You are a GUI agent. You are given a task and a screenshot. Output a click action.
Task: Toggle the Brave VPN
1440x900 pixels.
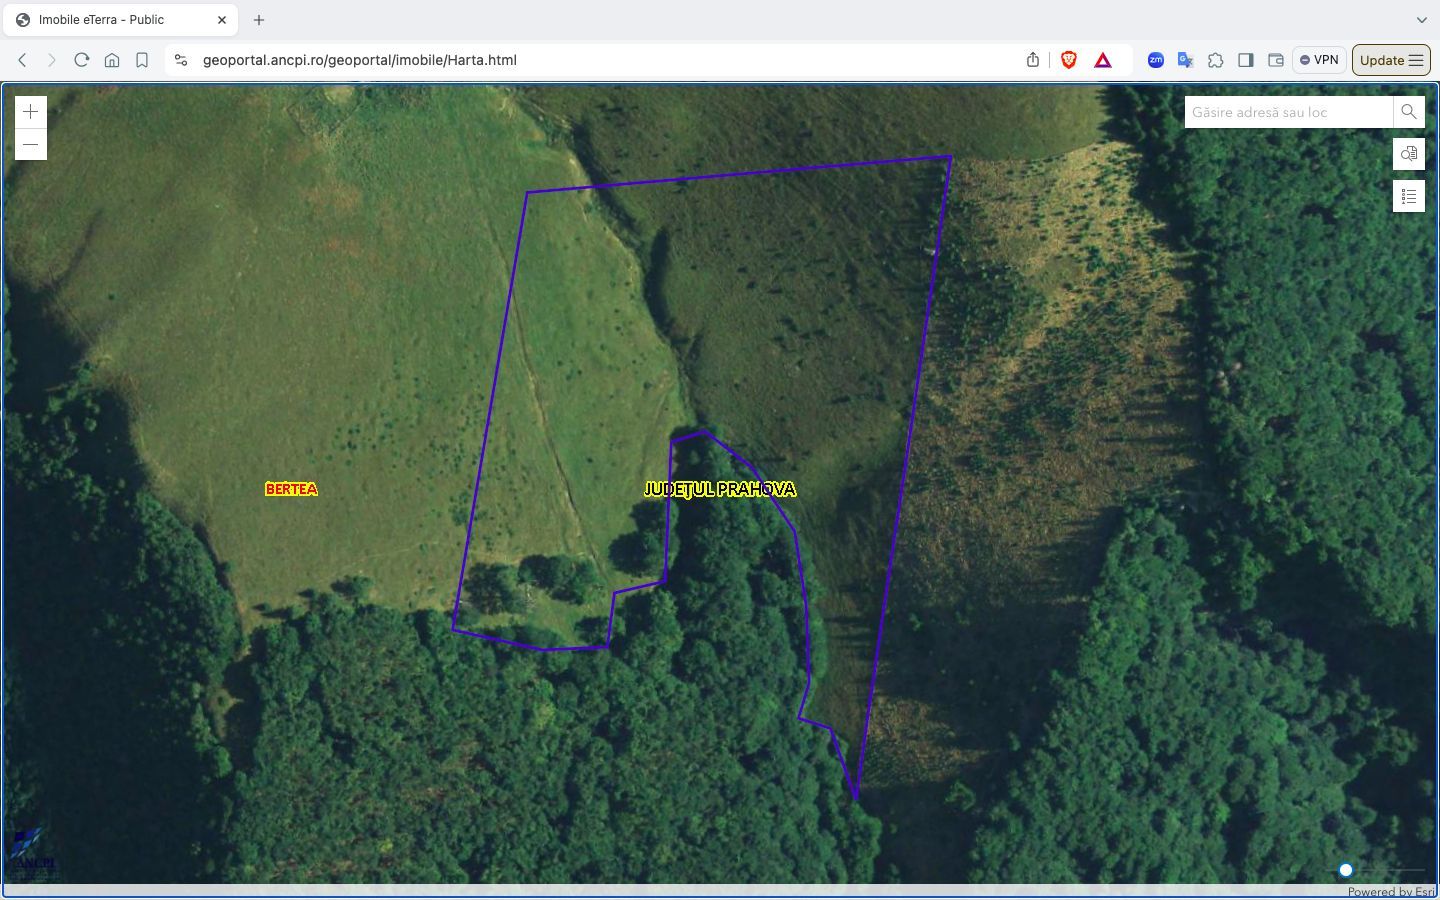pos(1319,60)
